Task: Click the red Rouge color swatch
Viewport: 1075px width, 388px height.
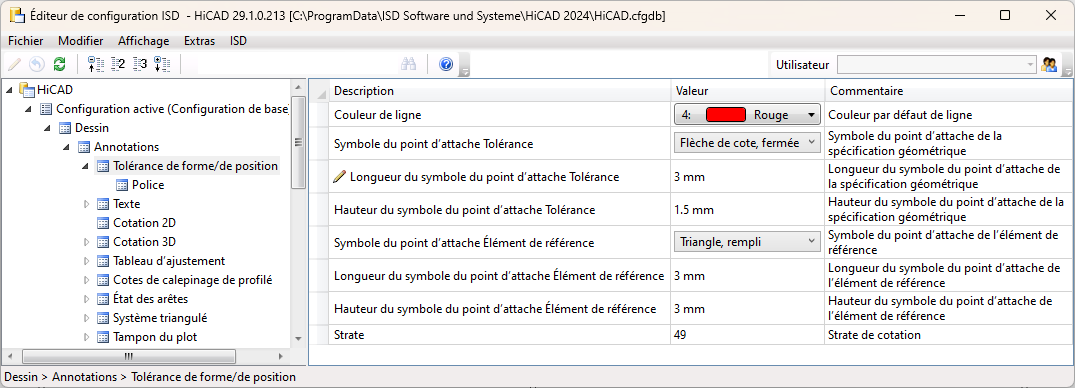Action: (725, 115)
